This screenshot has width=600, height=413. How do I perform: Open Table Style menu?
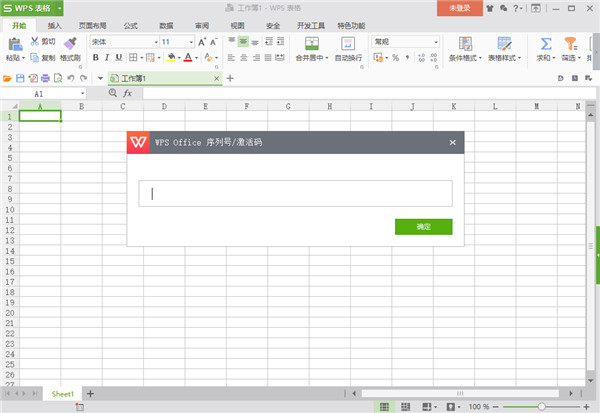pyautogui.click(x=504, y=50)
